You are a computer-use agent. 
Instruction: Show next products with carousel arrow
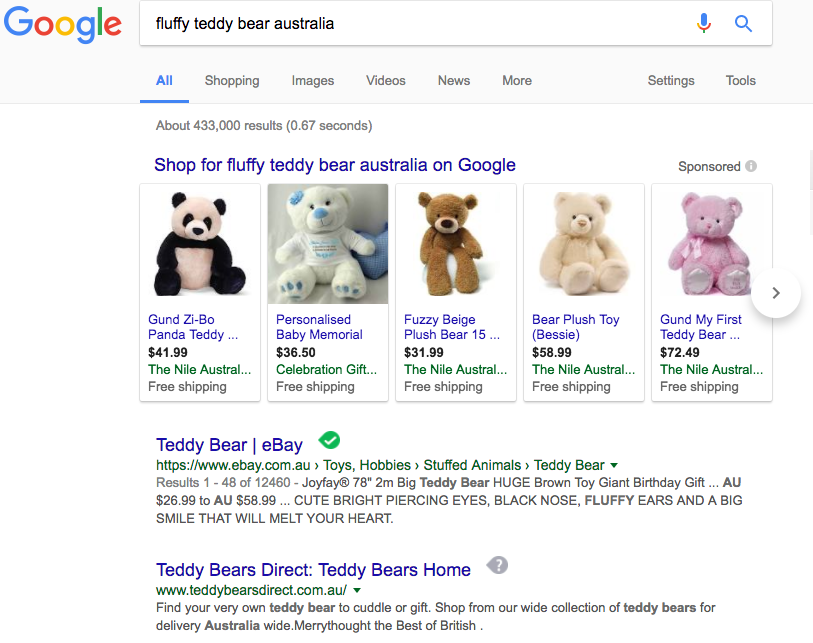click(776, 293)
